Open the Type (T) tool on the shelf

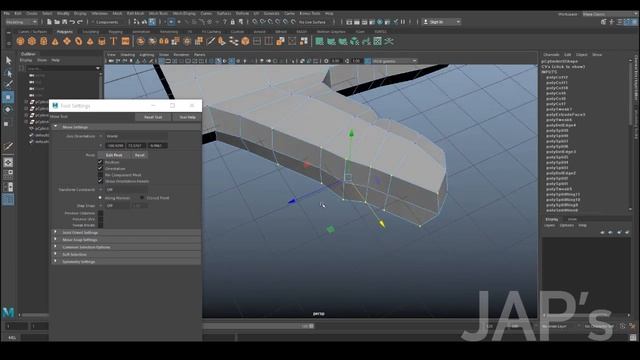click(x=113, y=41)
